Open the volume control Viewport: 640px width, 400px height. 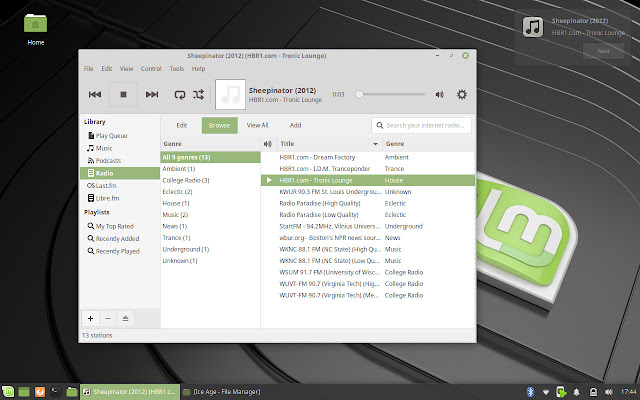pyautogui.click(x=440, y=94)
